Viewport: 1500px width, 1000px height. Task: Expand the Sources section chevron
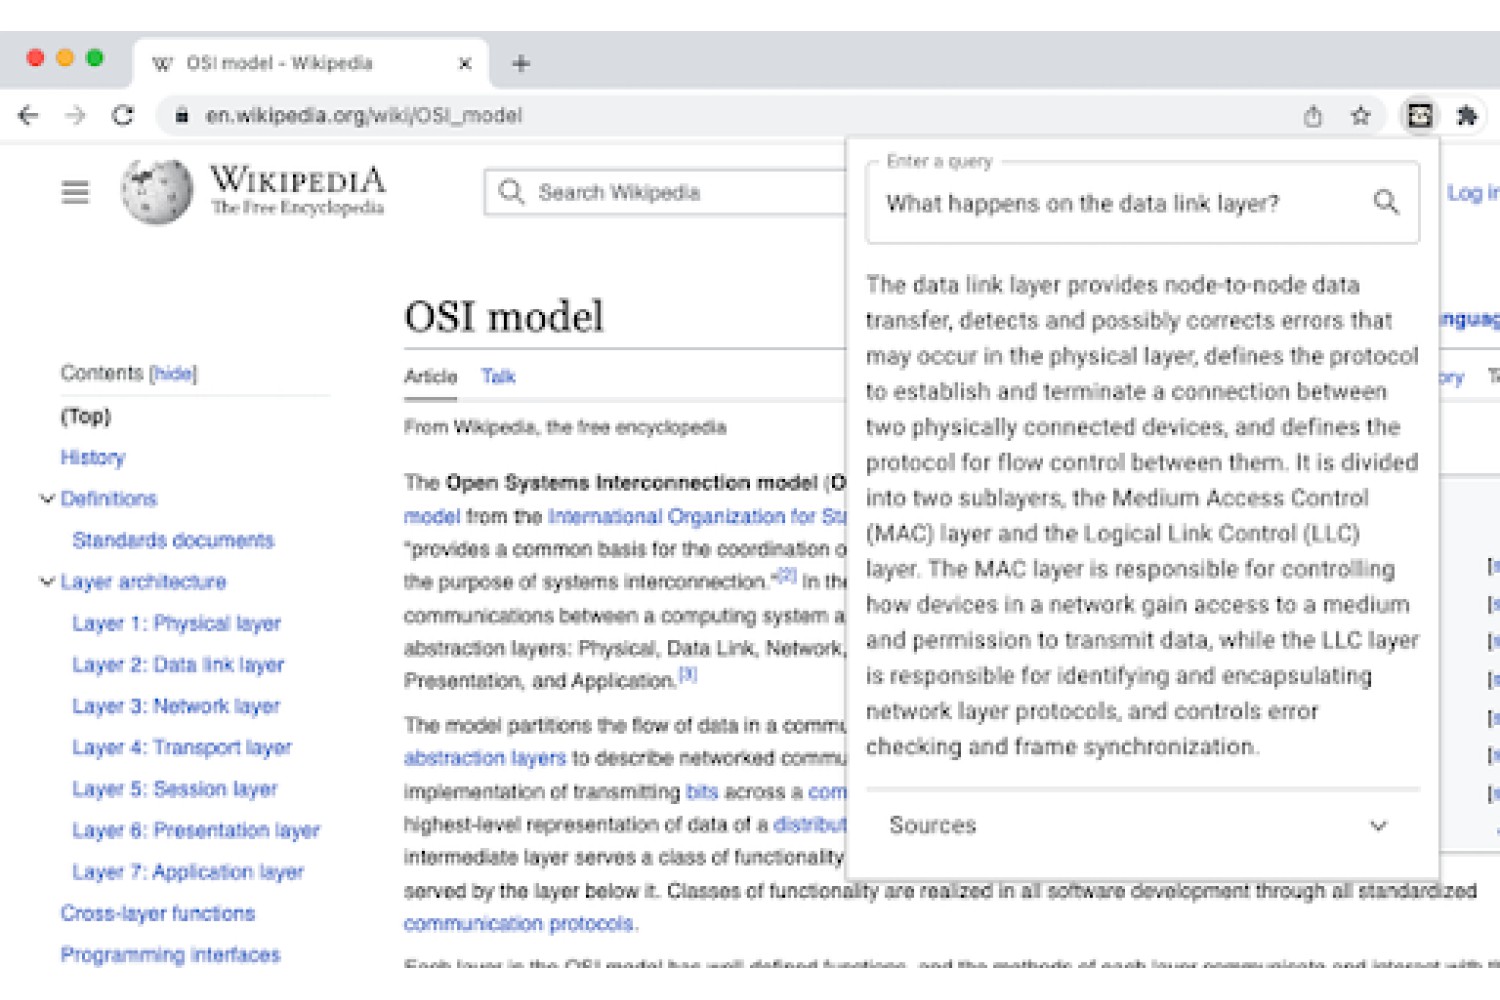click(1378, 826)
